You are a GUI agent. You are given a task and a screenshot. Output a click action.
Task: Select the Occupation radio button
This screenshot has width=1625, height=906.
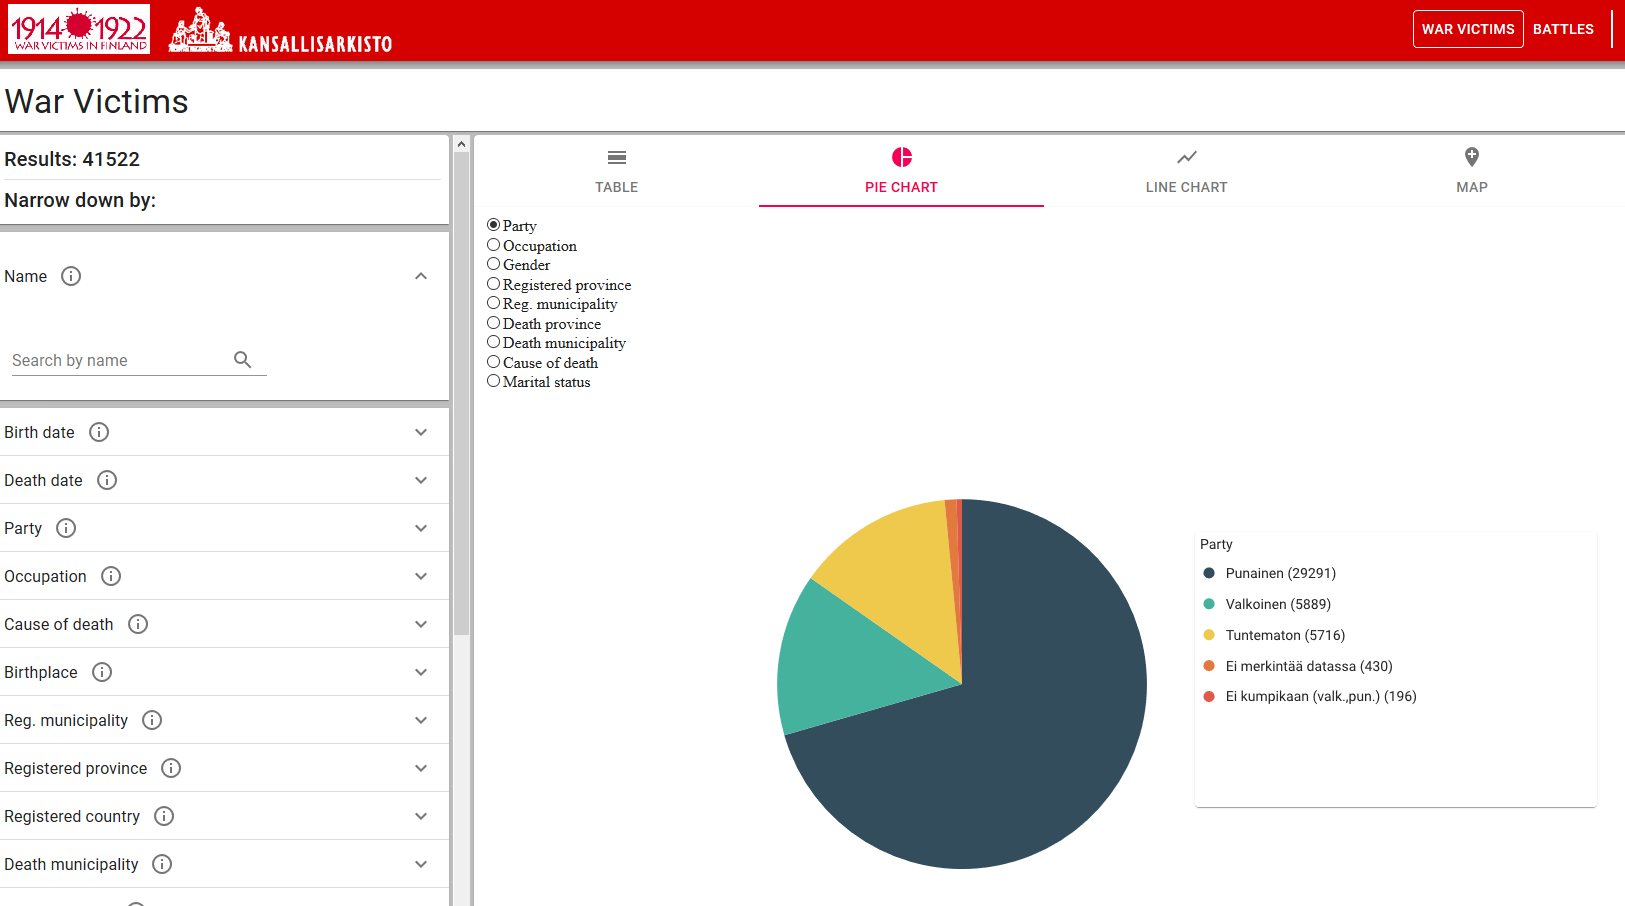(x=494, y=245)
